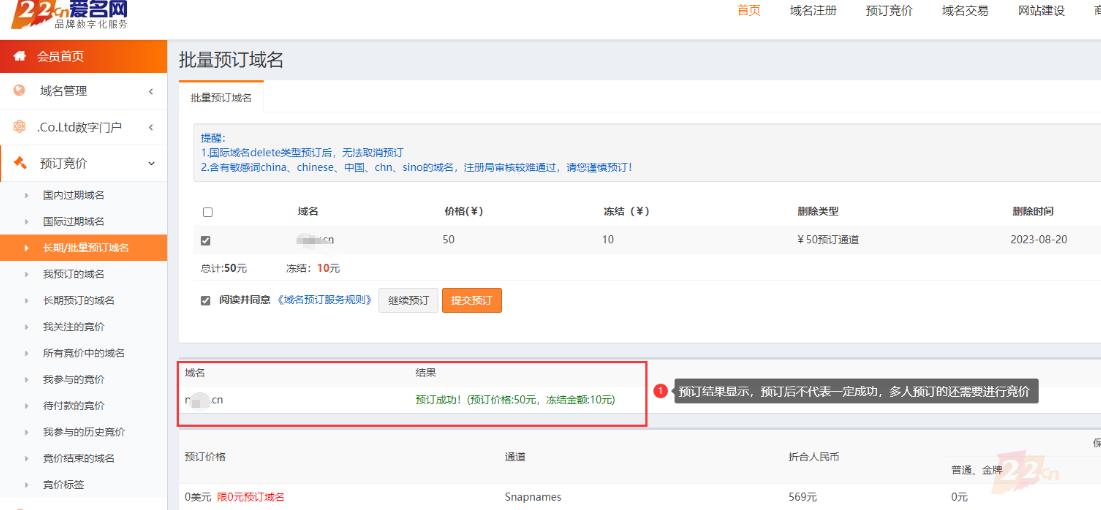Click the gear icon beside .Co.Ltd数字门户
Screen dimensions: 1101x510
tap(19, 127)
